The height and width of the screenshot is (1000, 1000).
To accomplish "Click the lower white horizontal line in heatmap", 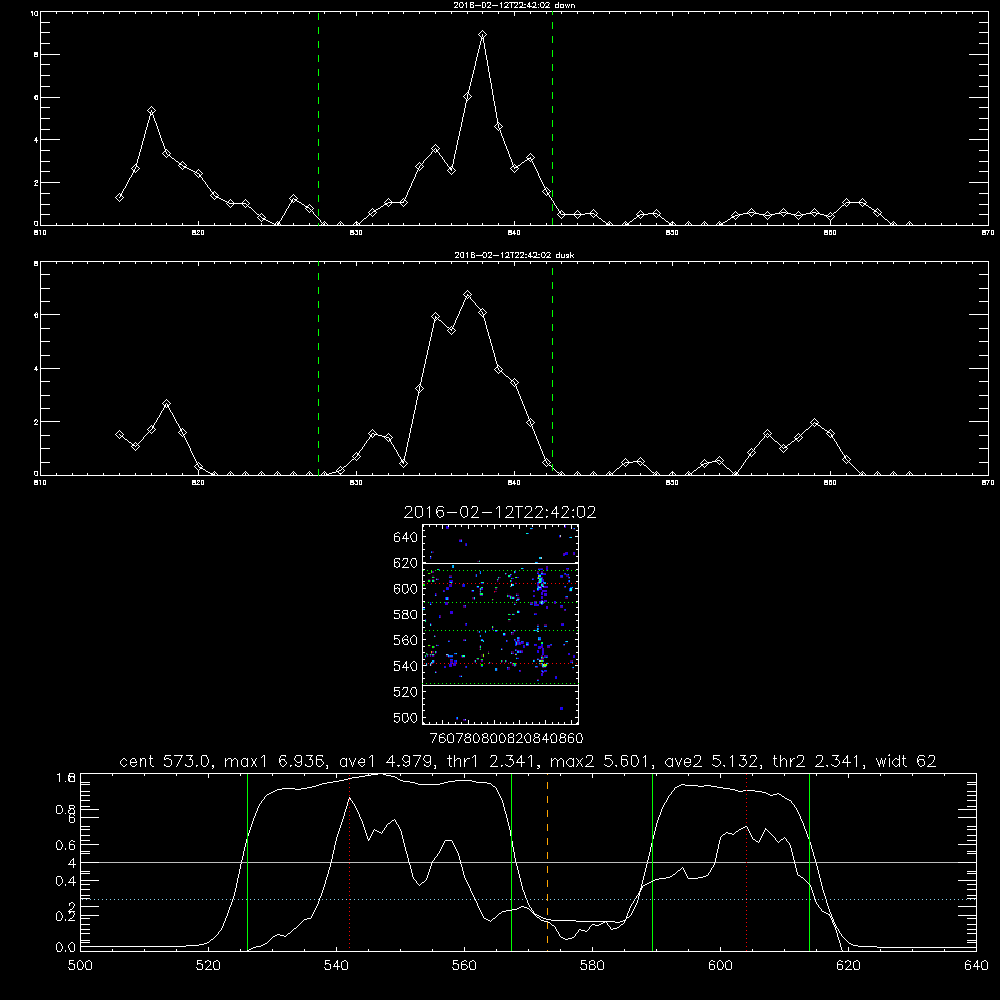I will (501, 686).
